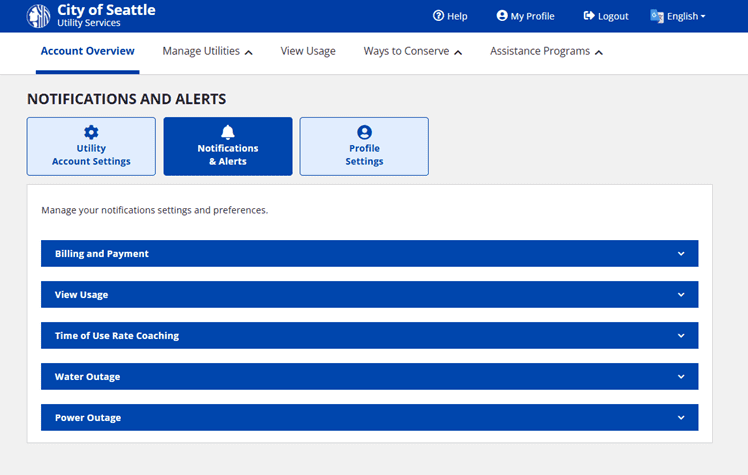Screen dimensions: 748x475
Task: Switch to the Account Overview tab
Action: click(x=87, y=51)
